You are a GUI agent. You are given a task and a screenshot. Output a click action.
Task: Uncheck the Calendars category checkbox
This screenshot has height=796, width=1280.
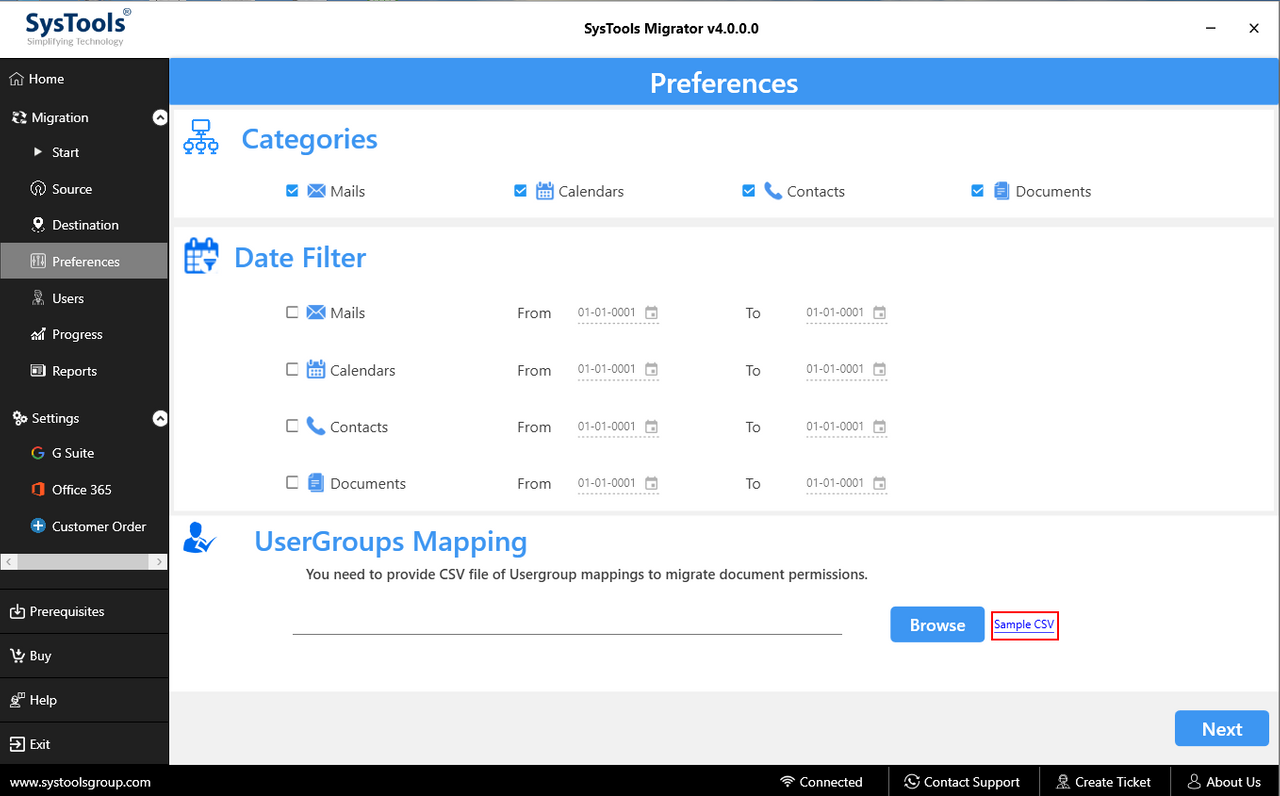[520, 190]
